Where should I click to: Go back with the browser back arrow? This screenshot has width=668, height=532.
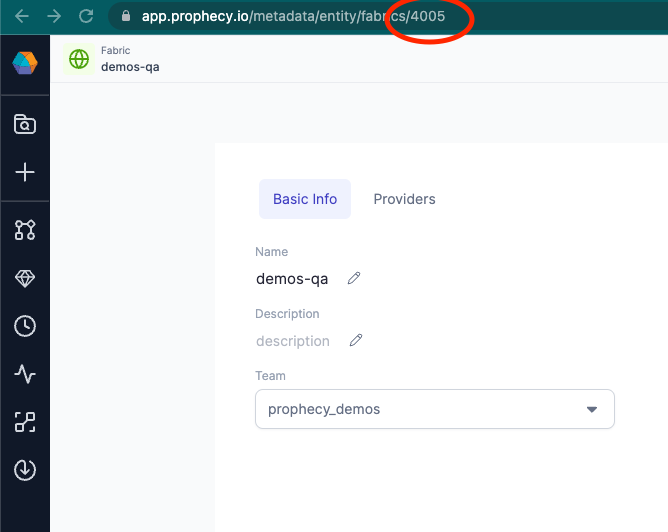click(22, 16)
